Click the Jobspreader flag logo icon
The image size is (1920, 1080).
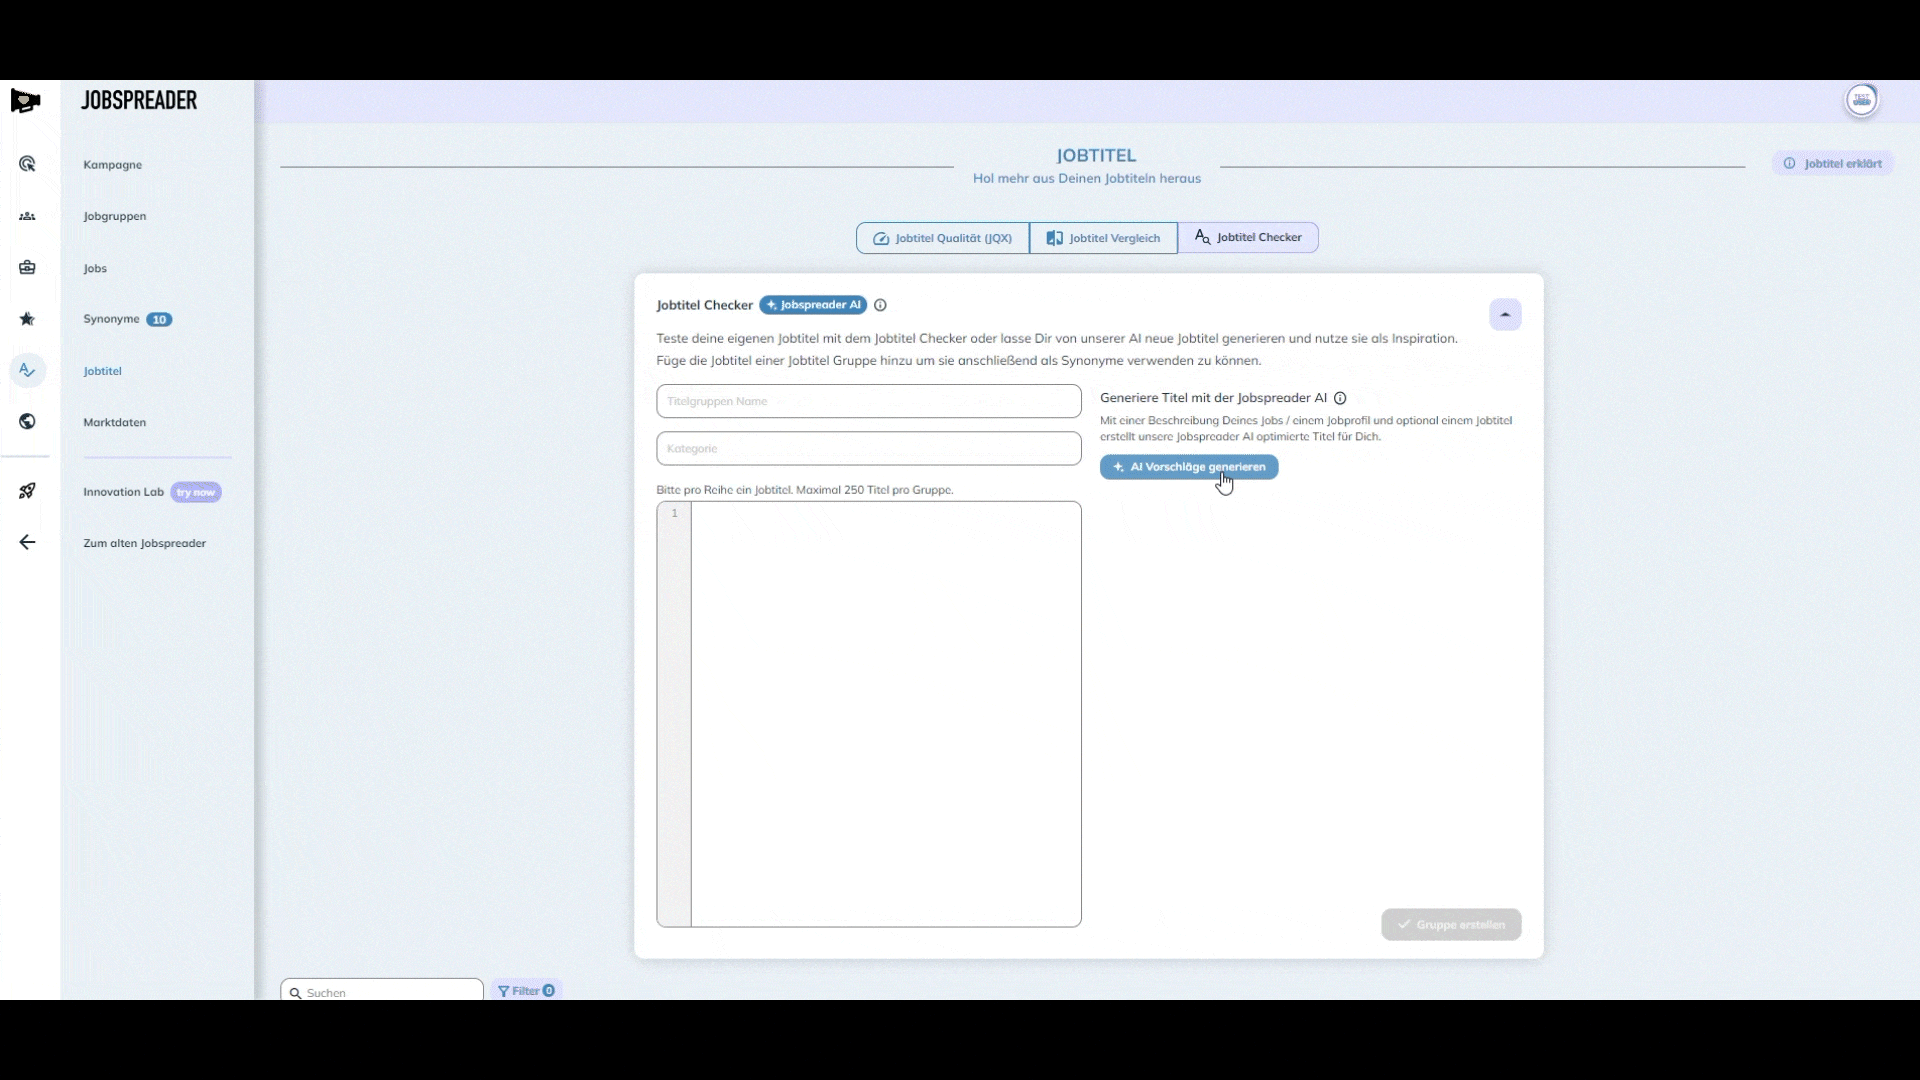point(25,101)
